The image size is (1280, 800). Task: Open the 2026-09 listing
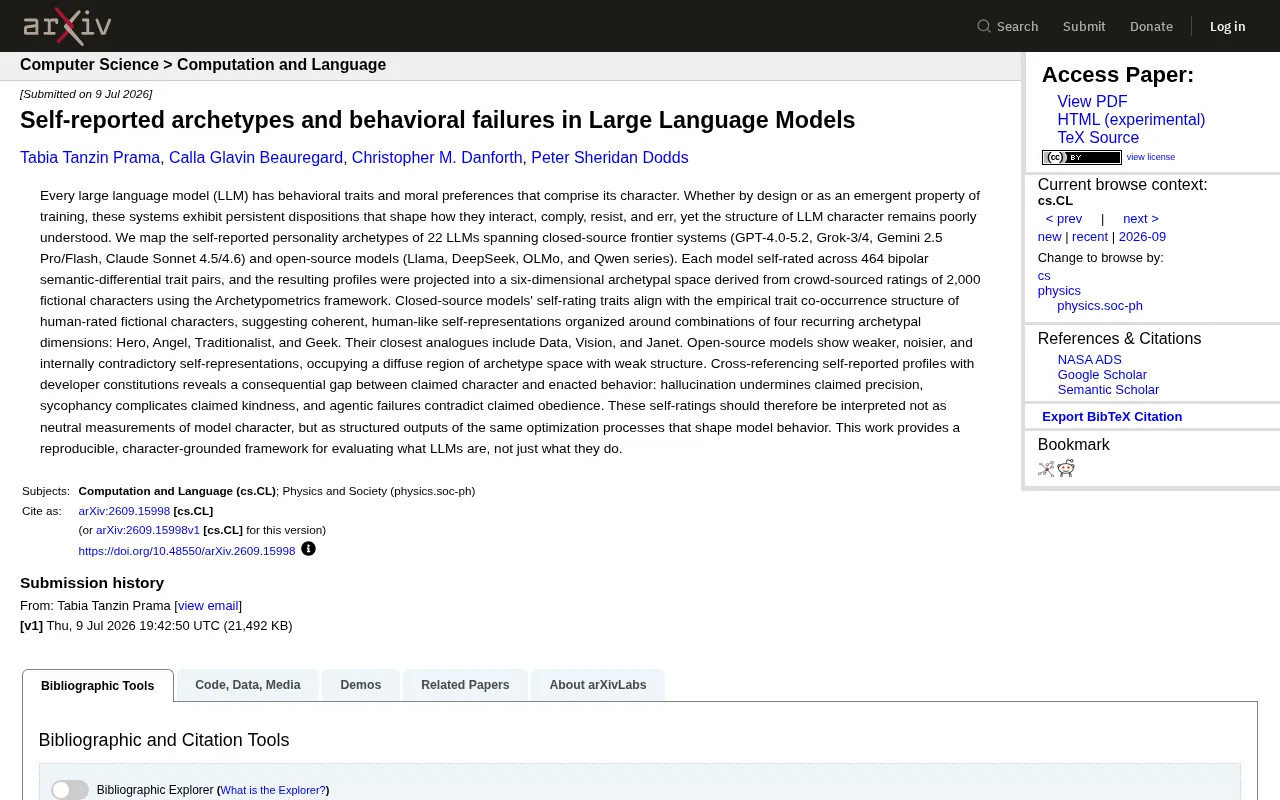coord(1142,237)
